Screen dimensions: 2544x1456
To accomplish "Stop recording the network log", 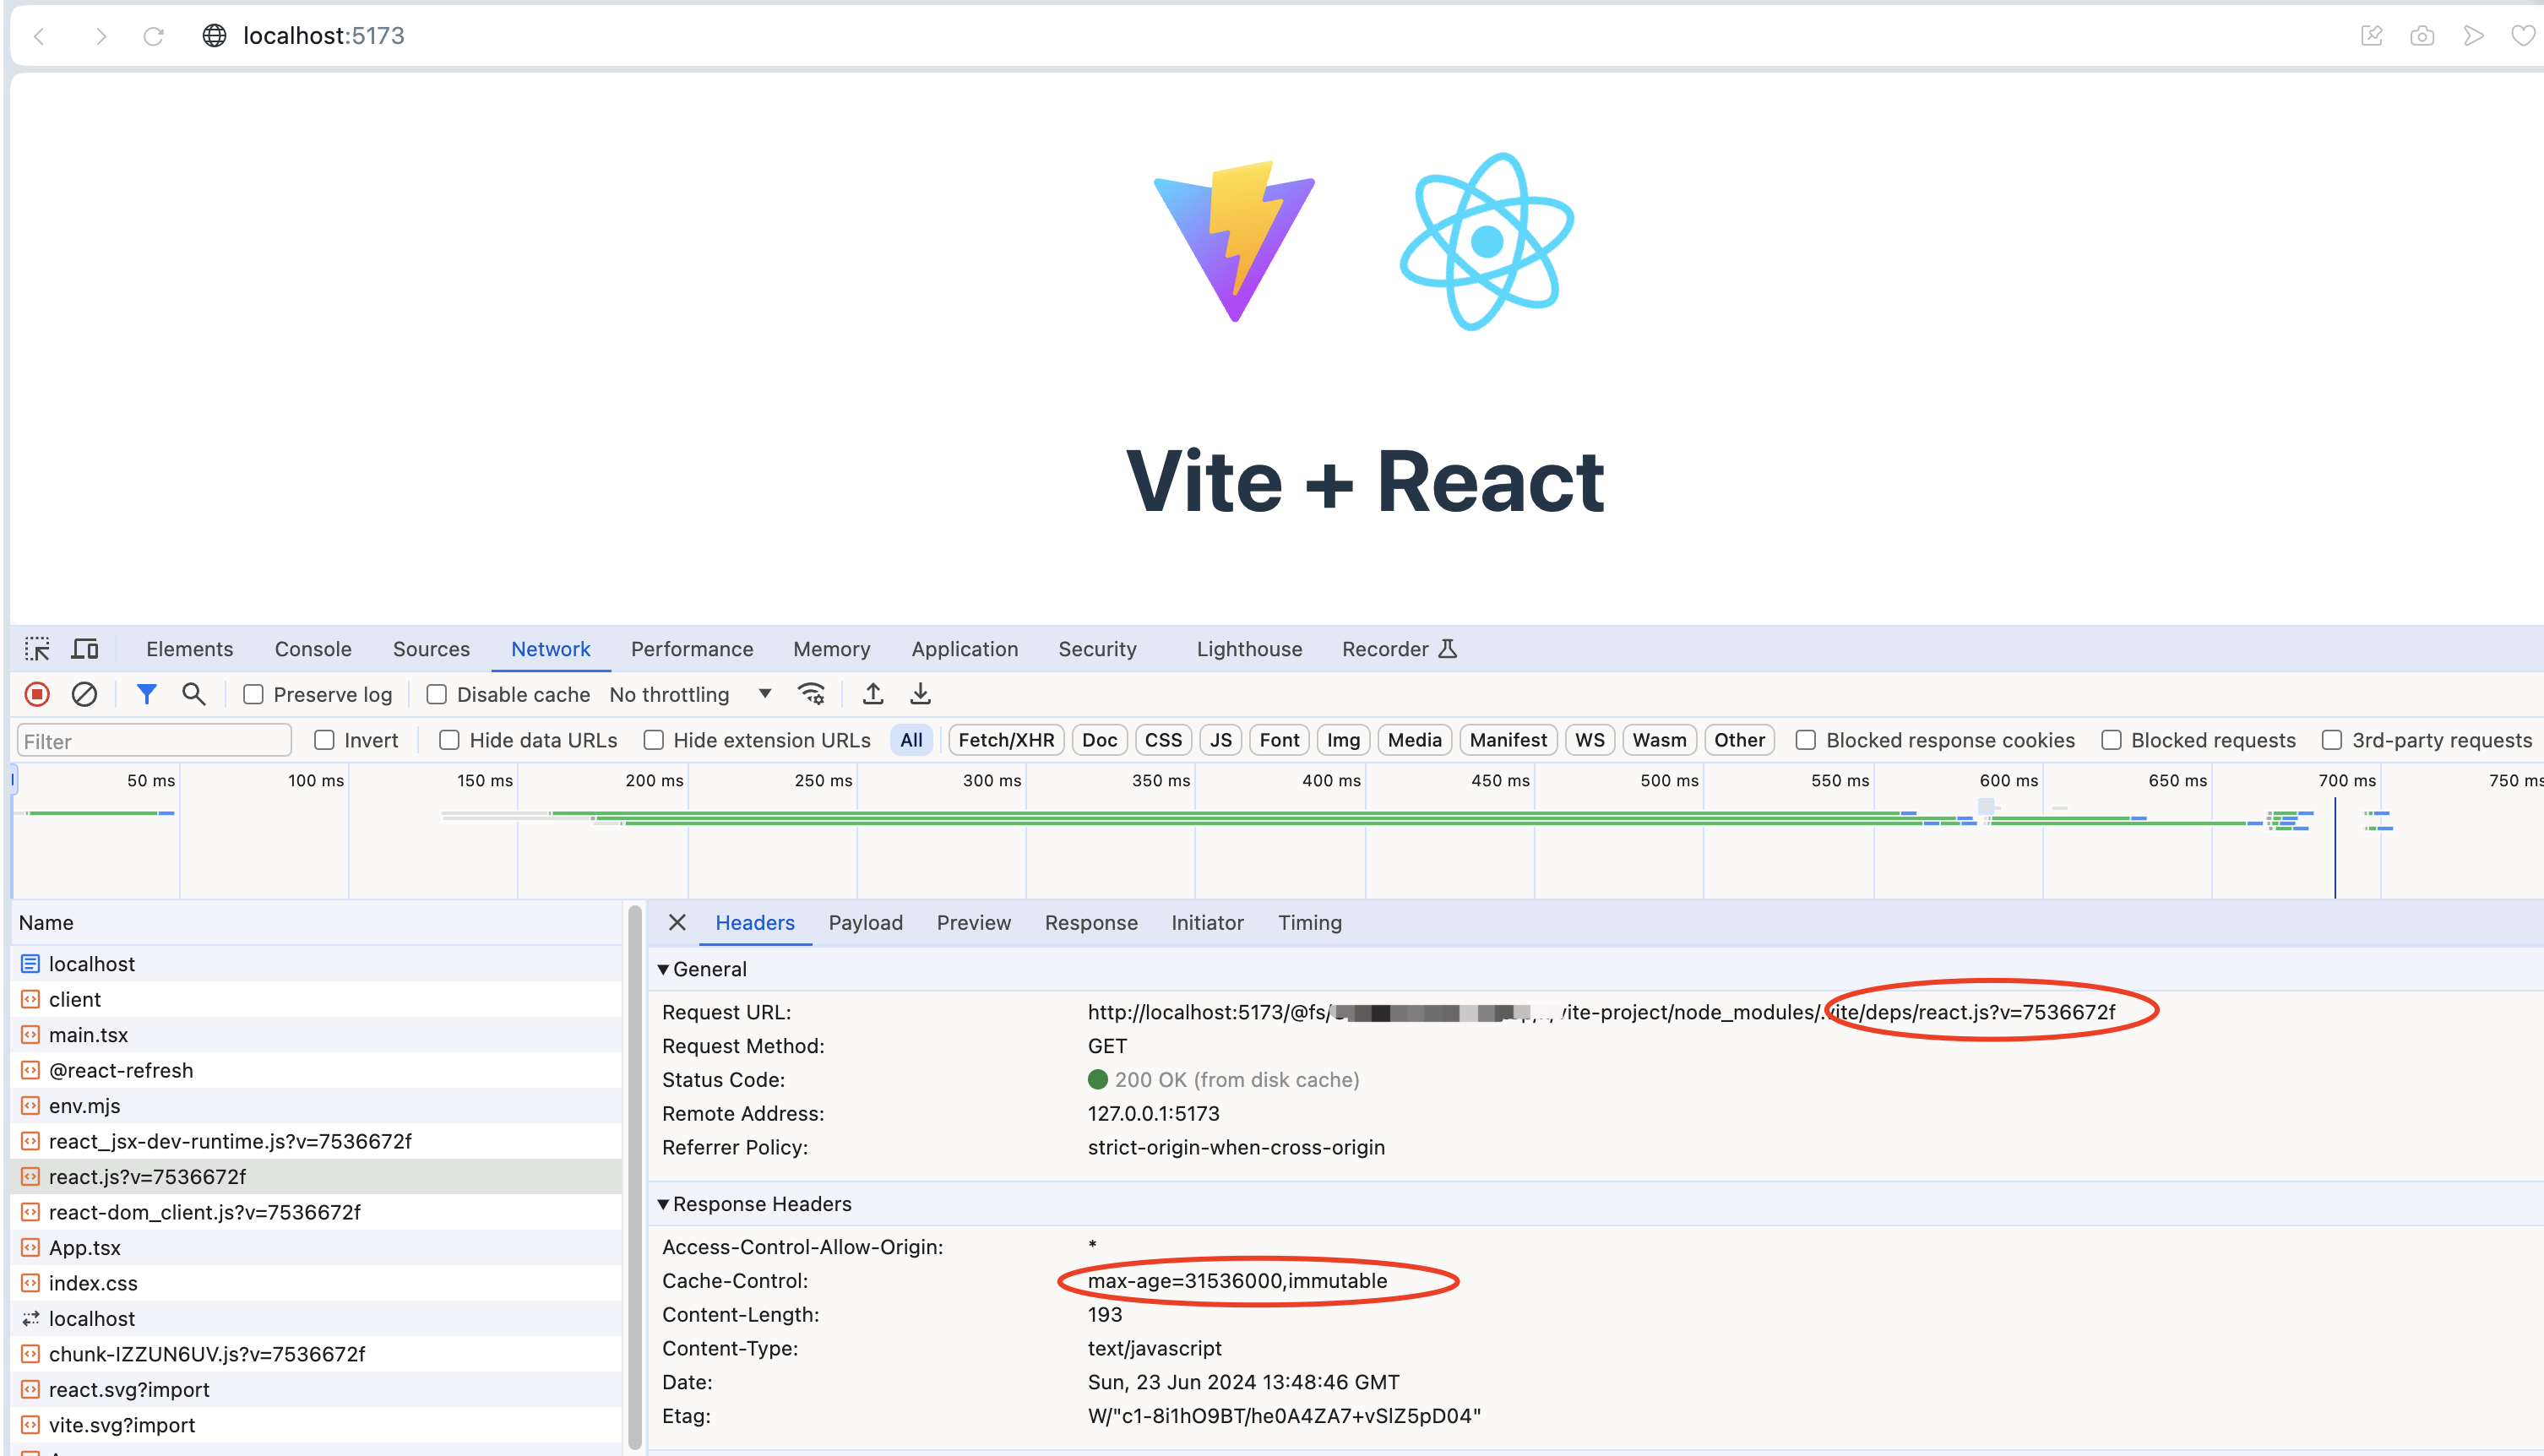I will (x=37, y=694).
